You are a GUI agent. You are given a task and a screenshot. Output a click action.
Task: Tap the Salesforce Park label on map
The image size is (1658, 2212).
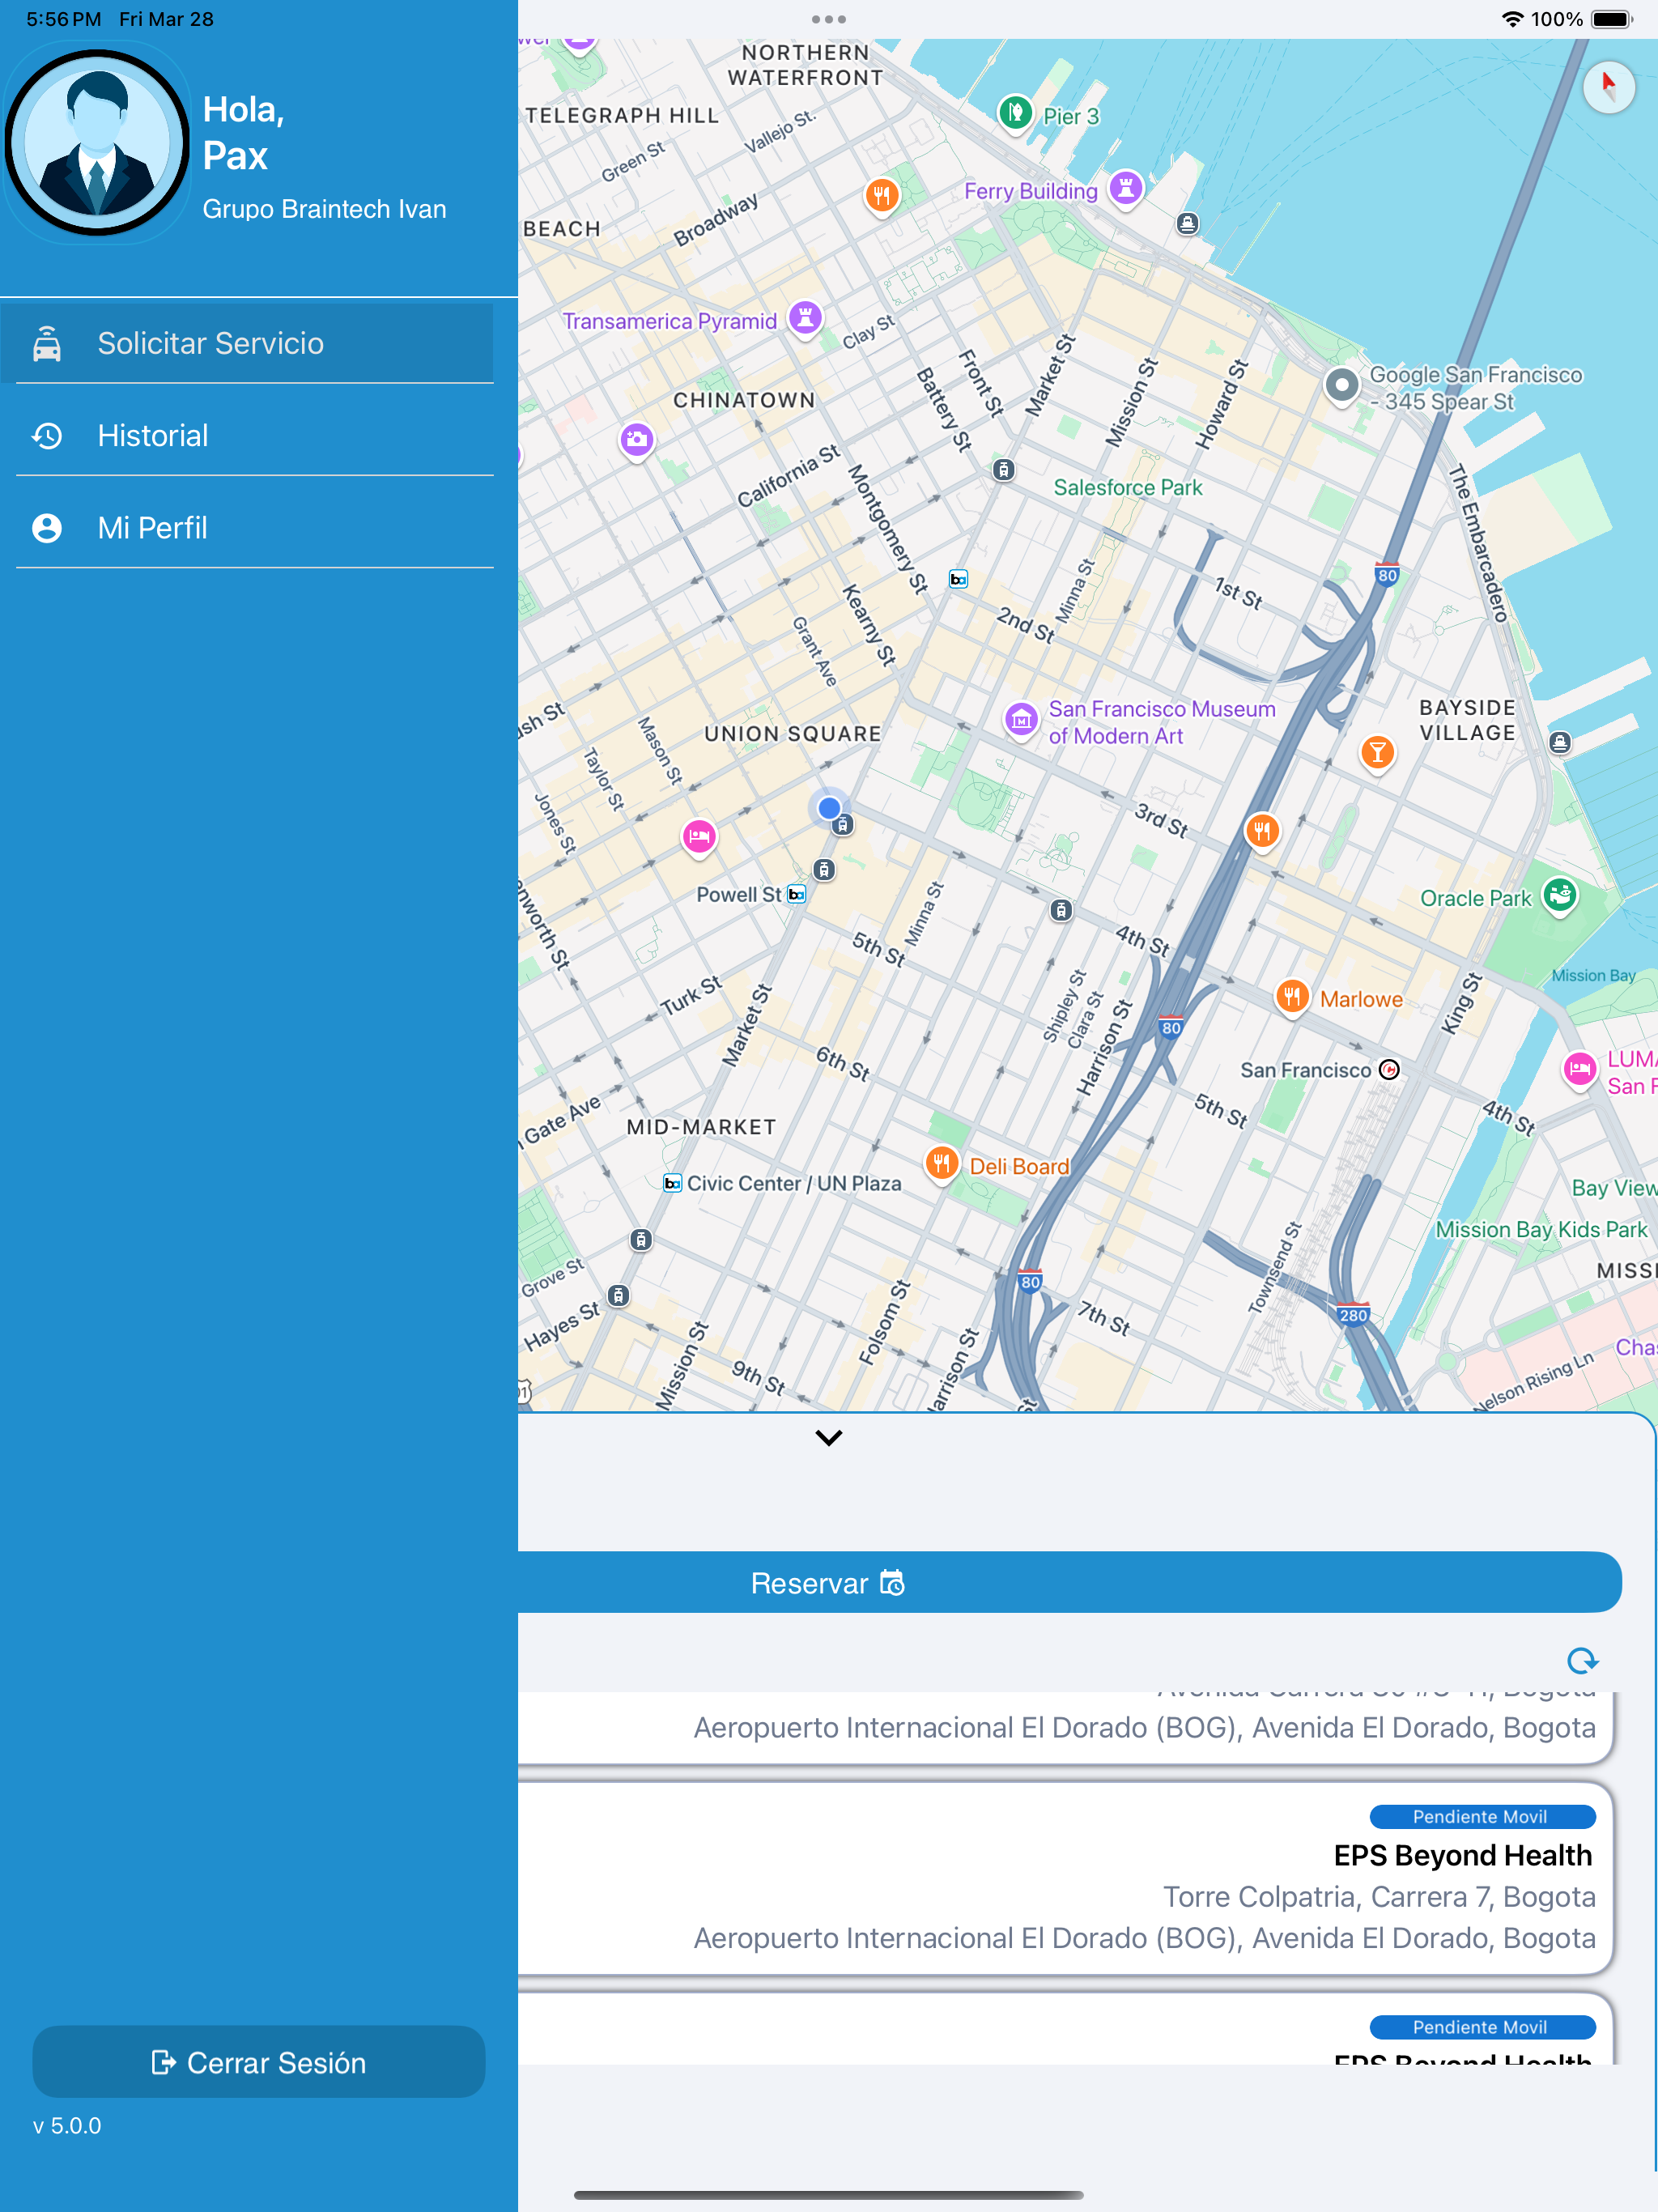1128,488
